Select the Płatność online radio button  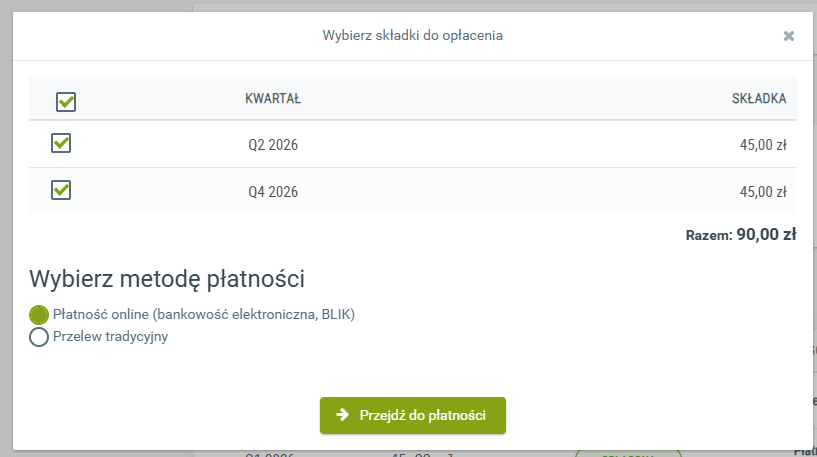coord(39,314)
